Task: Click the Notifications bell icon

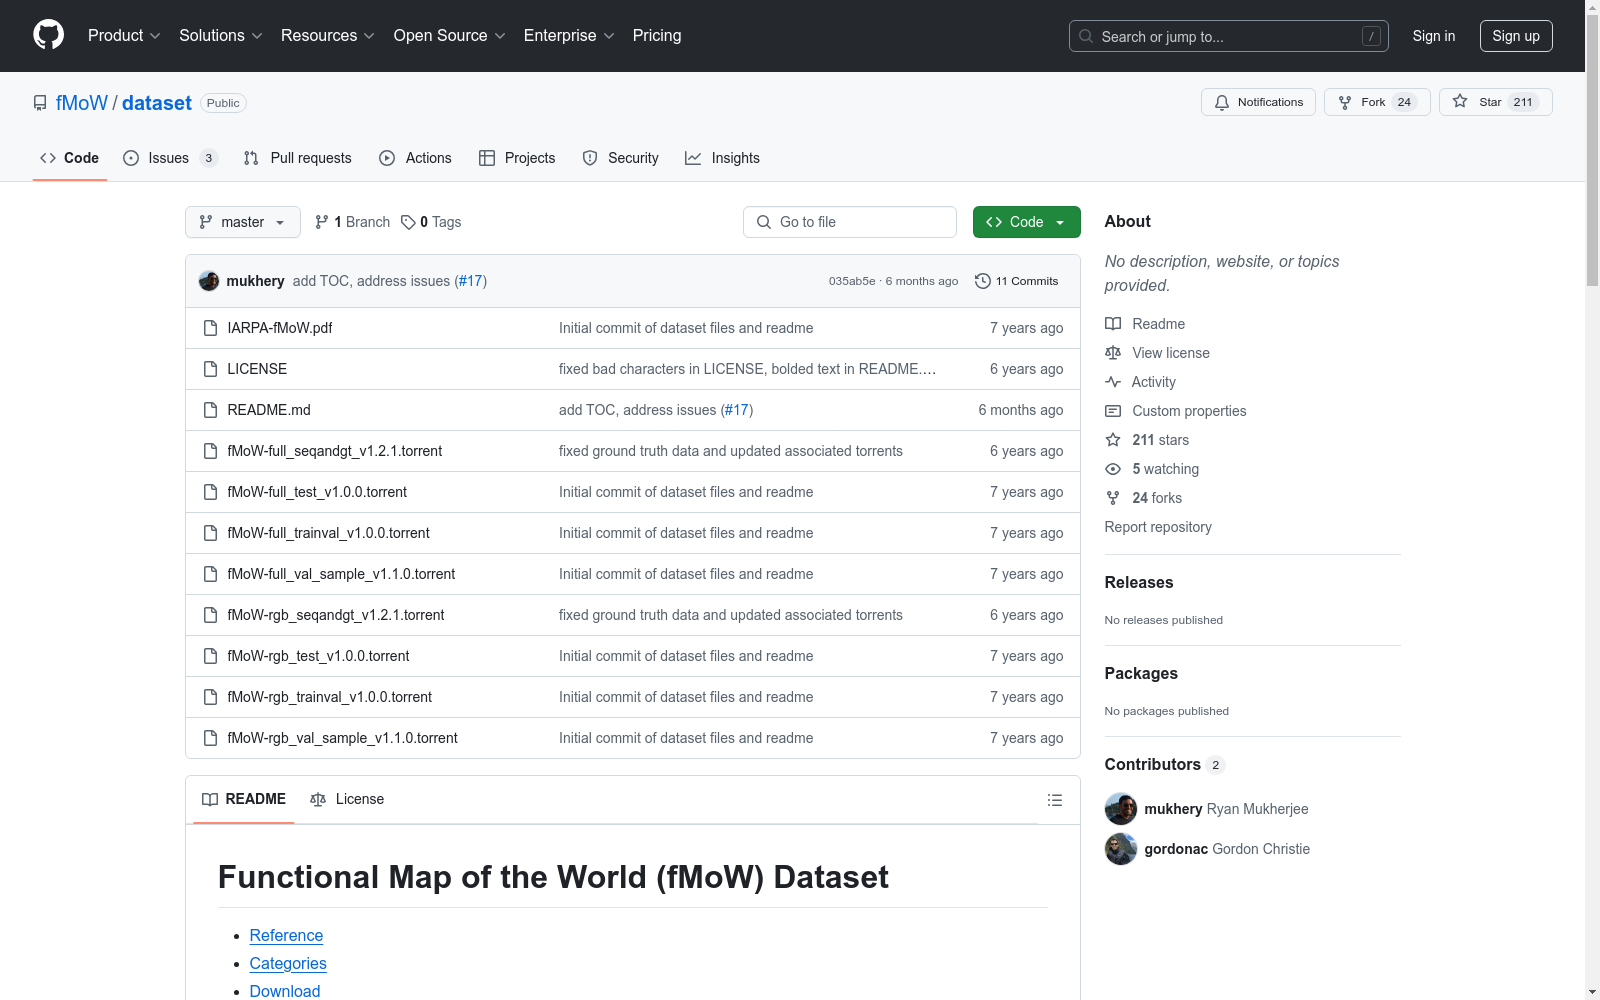Action: [1222, 102]
